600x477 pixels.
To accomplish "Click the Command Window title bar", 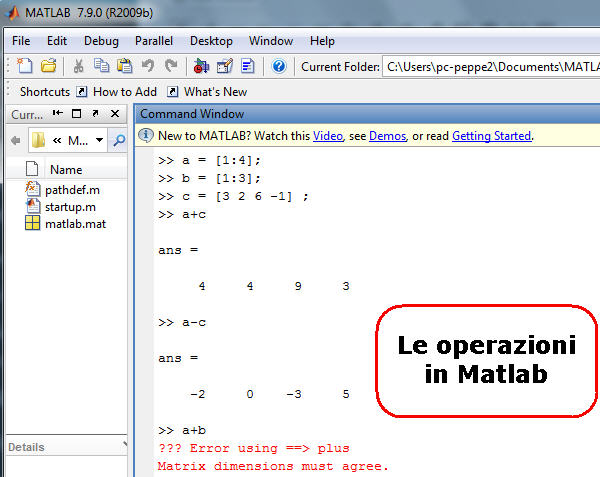I will tap(367, 114).
